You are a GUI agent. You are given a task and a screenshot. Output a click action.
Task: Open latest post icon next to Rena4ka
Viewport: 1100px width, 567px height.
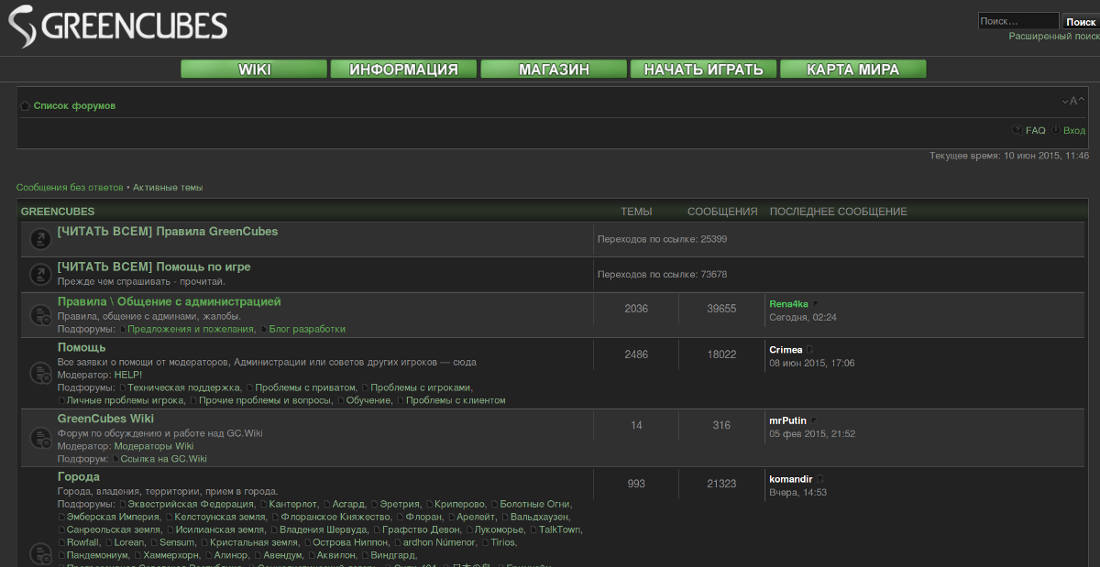tap(815, 304)
